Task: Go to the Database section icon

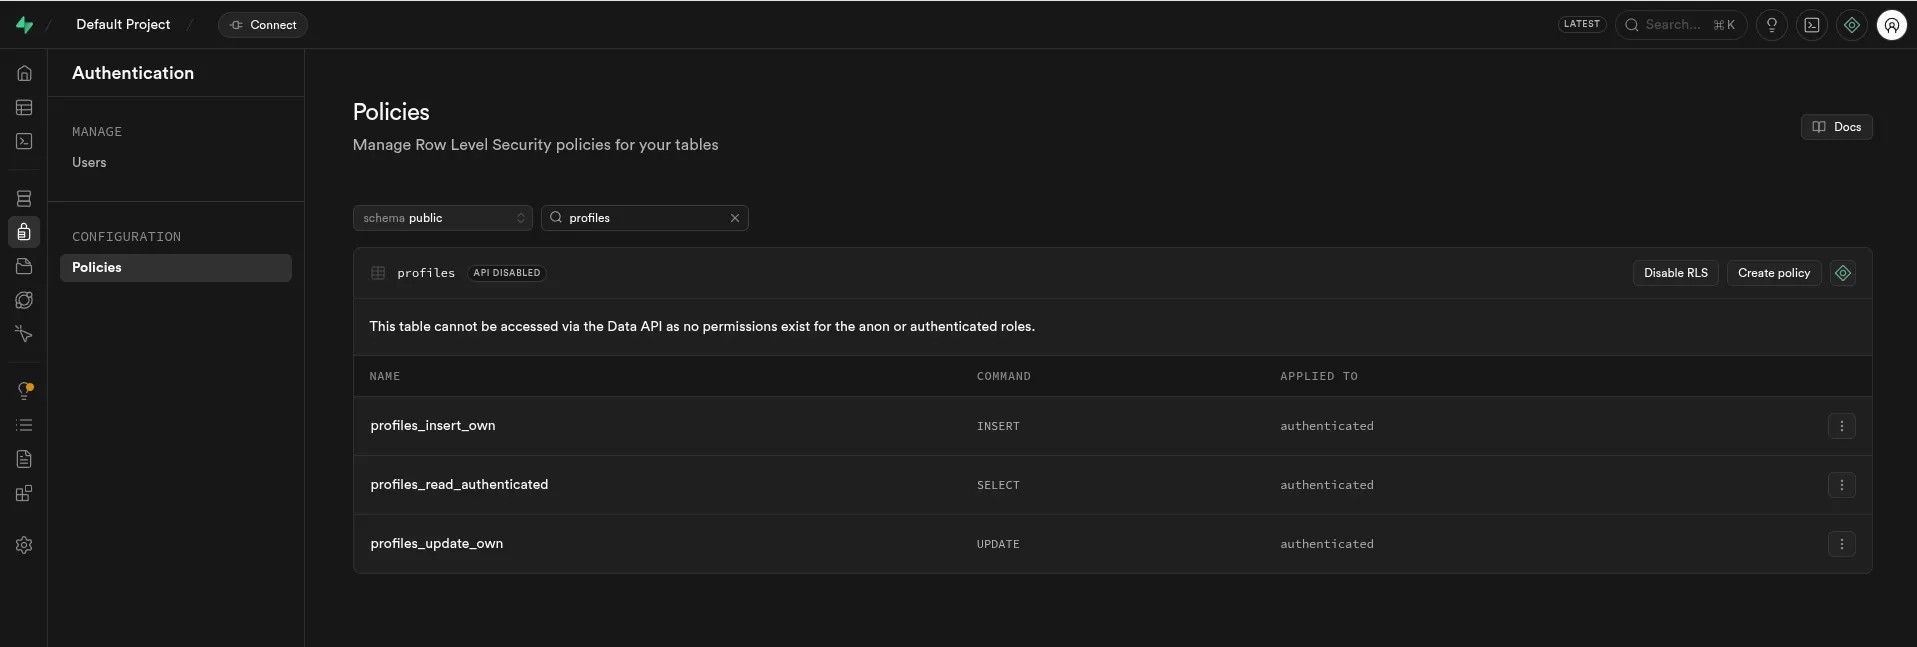Action: pyautogui.click(x=24, y=198)
